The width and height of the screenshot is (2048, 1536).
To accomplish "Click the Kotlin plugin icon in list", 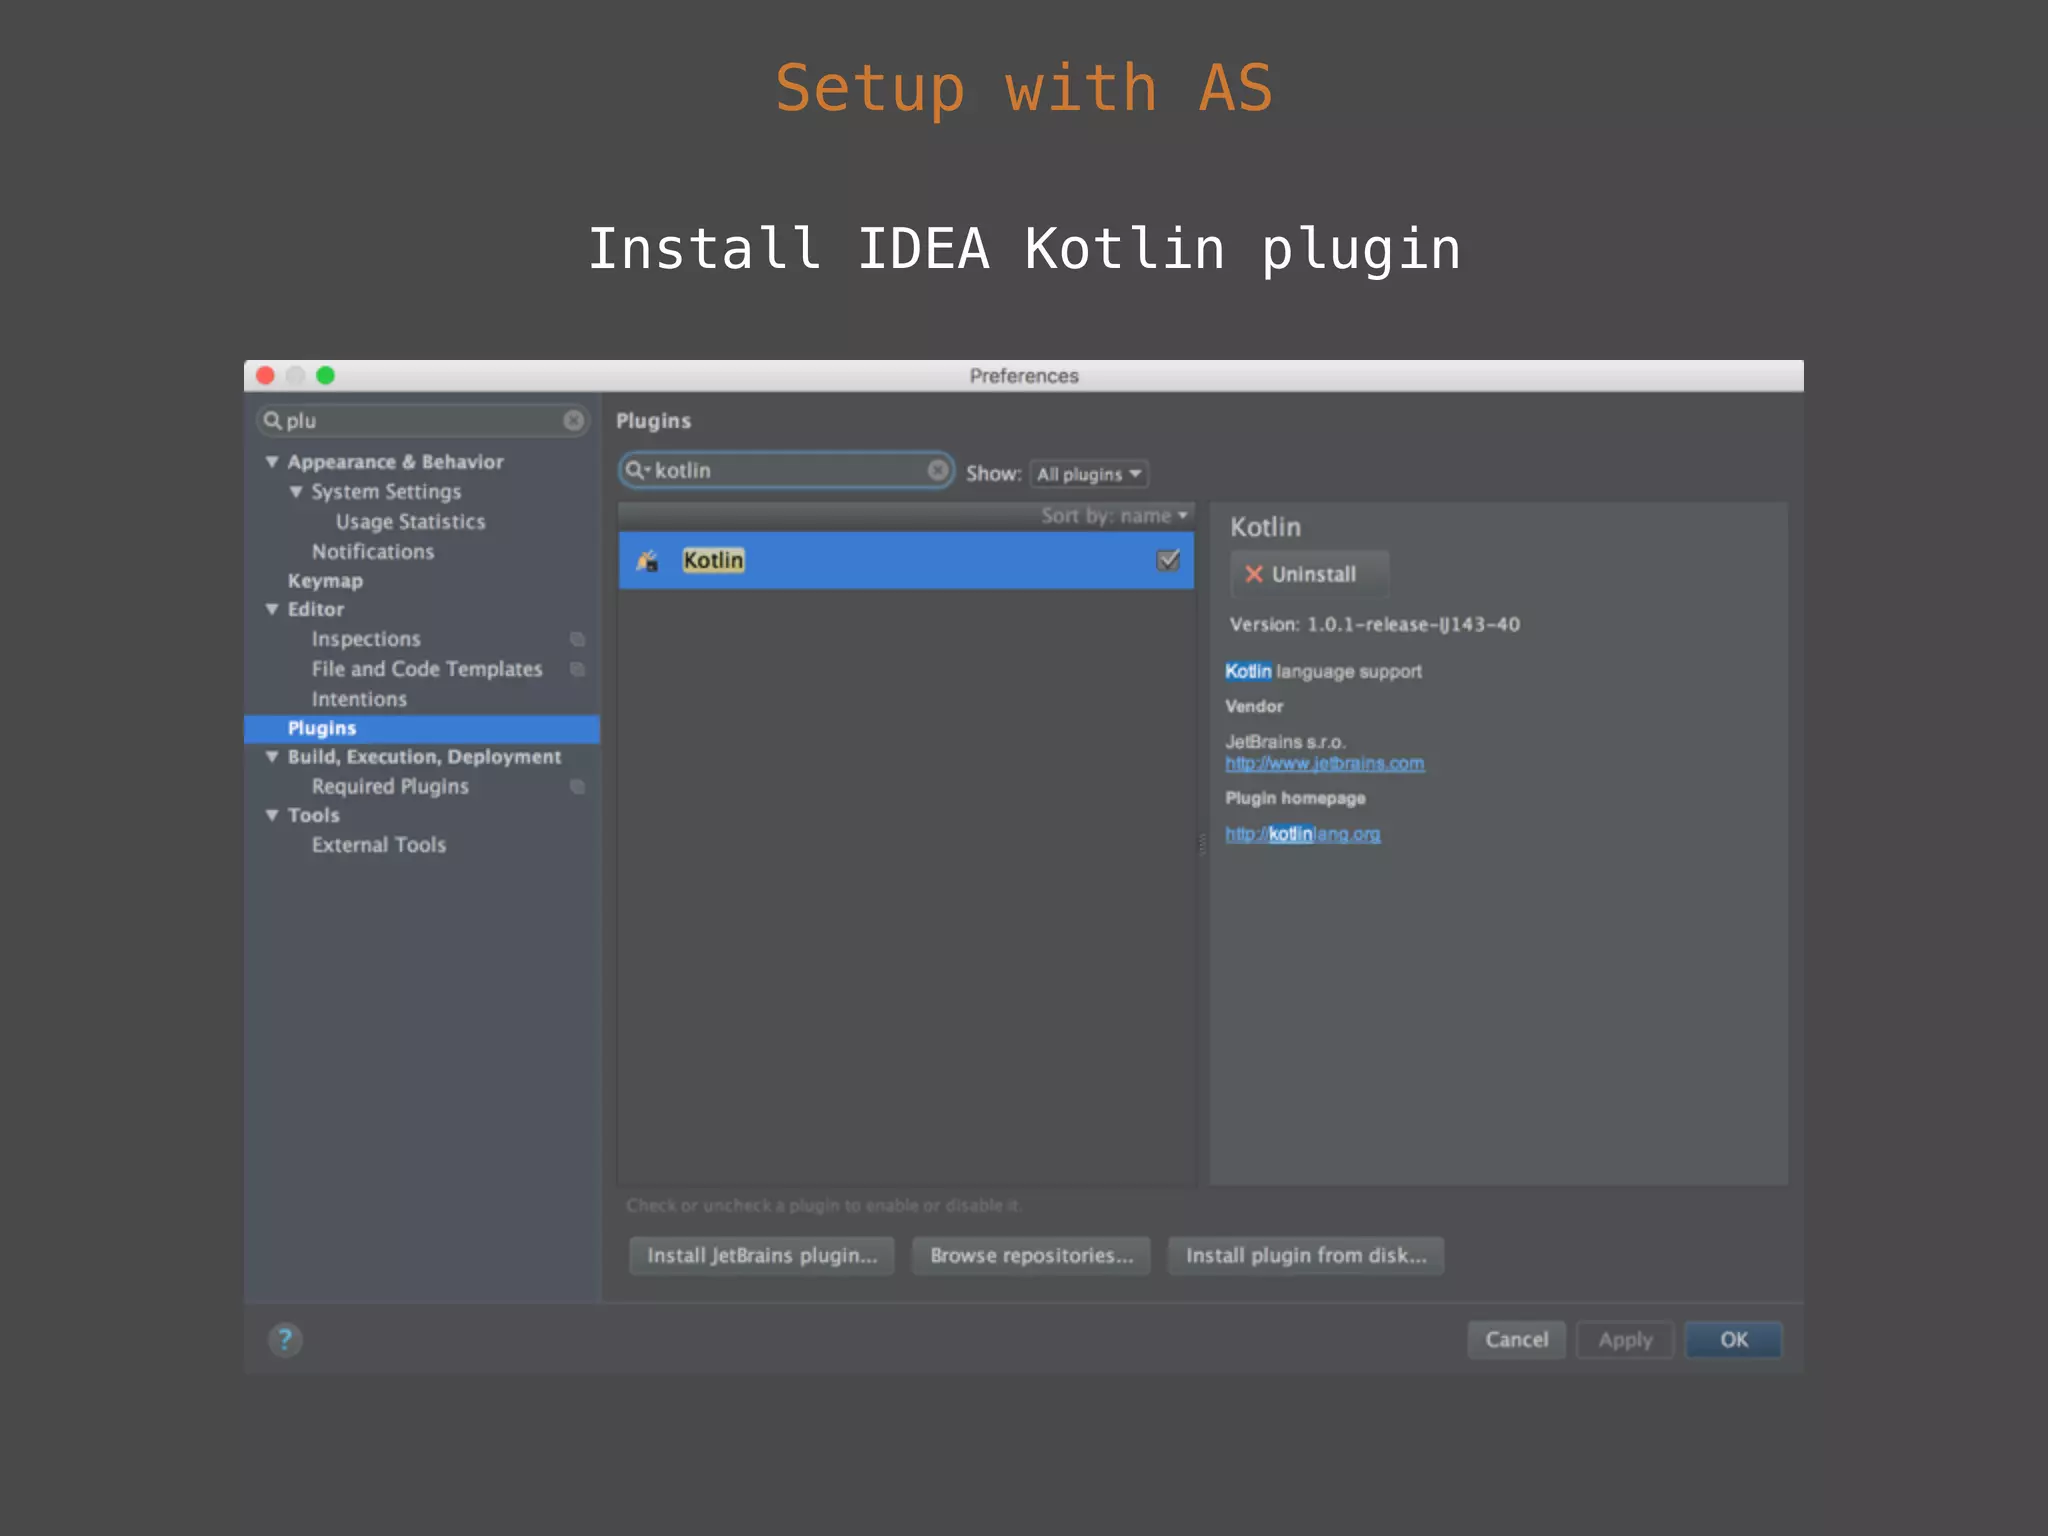I will pos(647,561).
